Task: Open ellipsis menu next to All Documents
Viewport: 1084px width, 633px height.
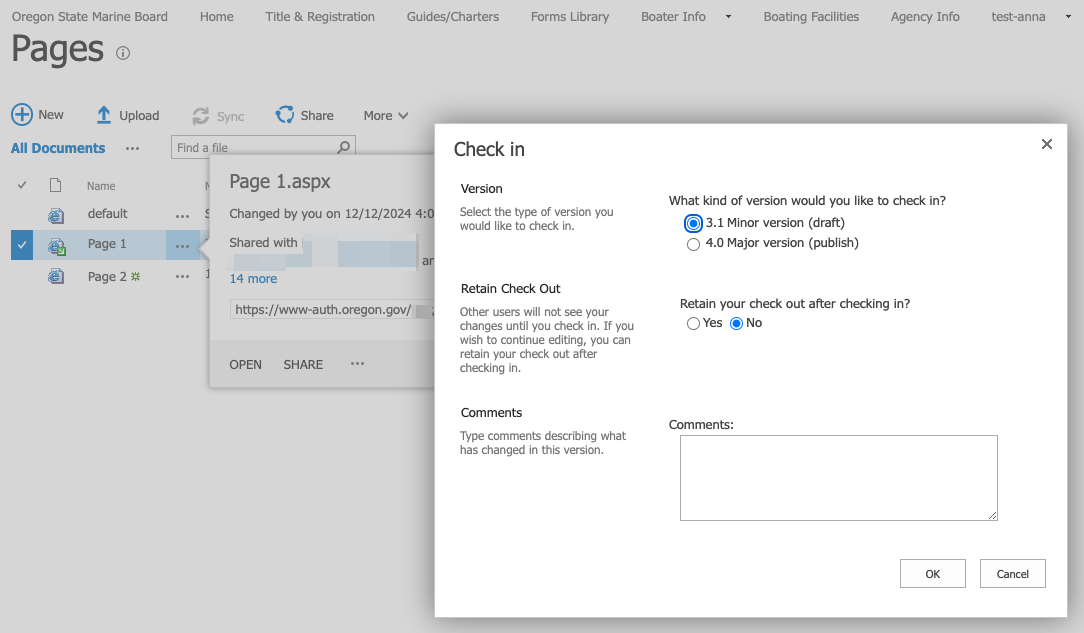Action: pos(133,149)
